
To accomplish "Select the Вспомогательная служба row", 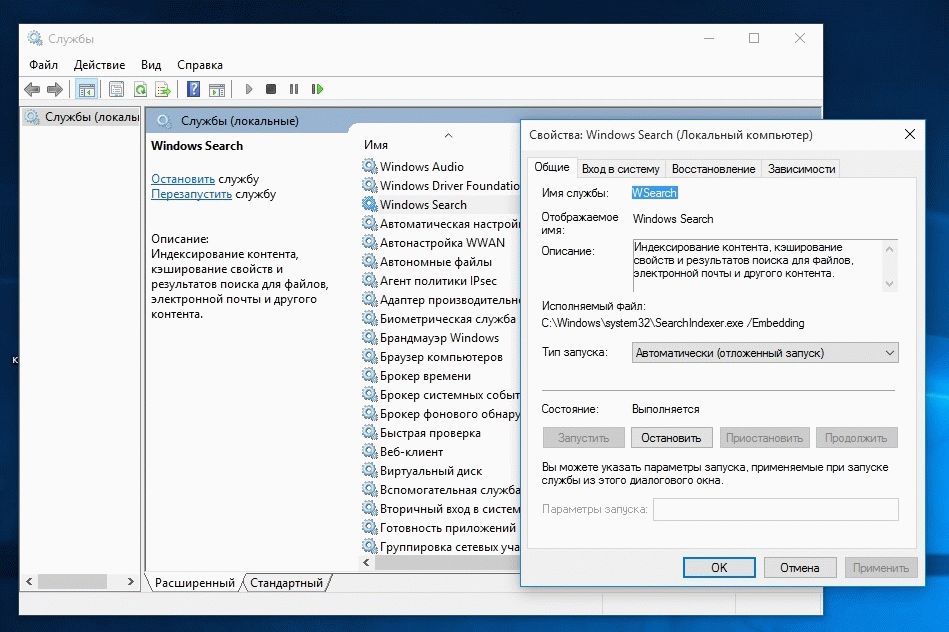I will point(441,489).
